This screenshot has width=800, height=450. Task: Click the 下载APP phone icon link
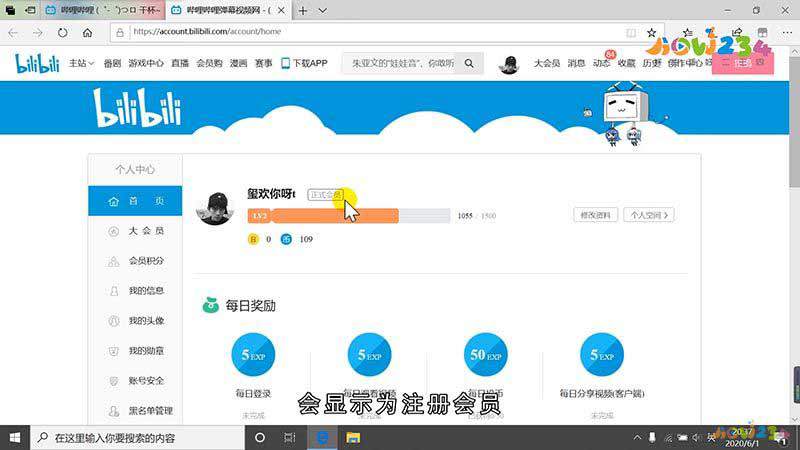304,63
